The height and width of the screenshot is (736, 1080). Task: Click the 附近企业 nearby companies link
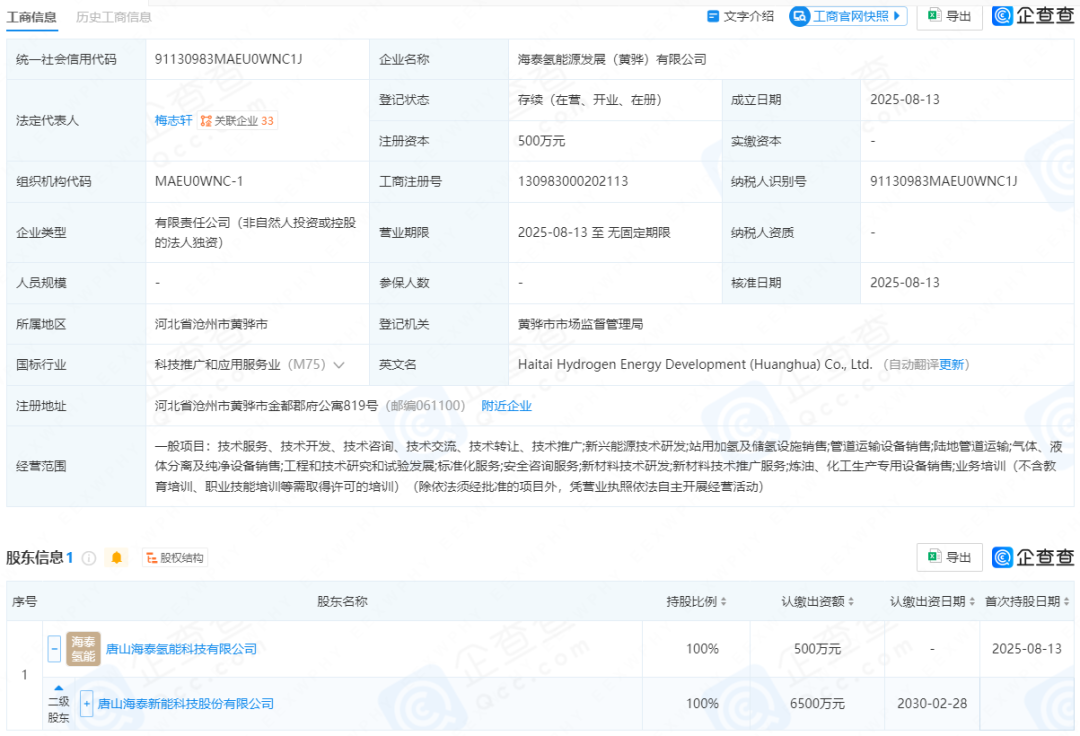[x=509, y=406]
